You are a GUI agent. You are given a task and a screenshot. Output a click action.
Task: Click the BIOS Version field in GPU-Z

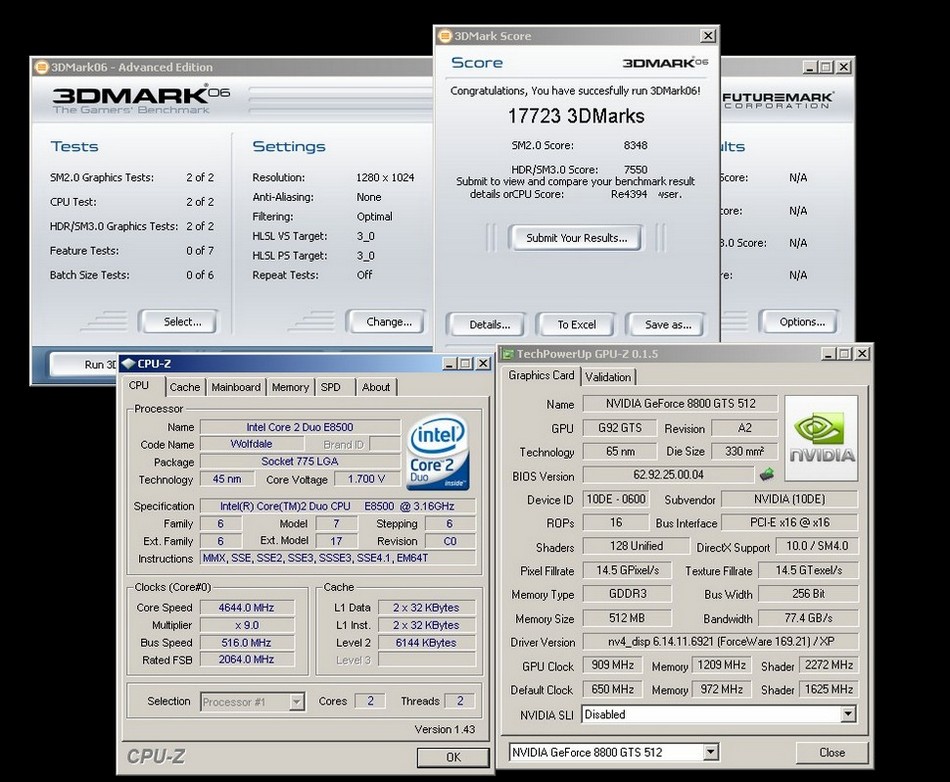(668, 475)
